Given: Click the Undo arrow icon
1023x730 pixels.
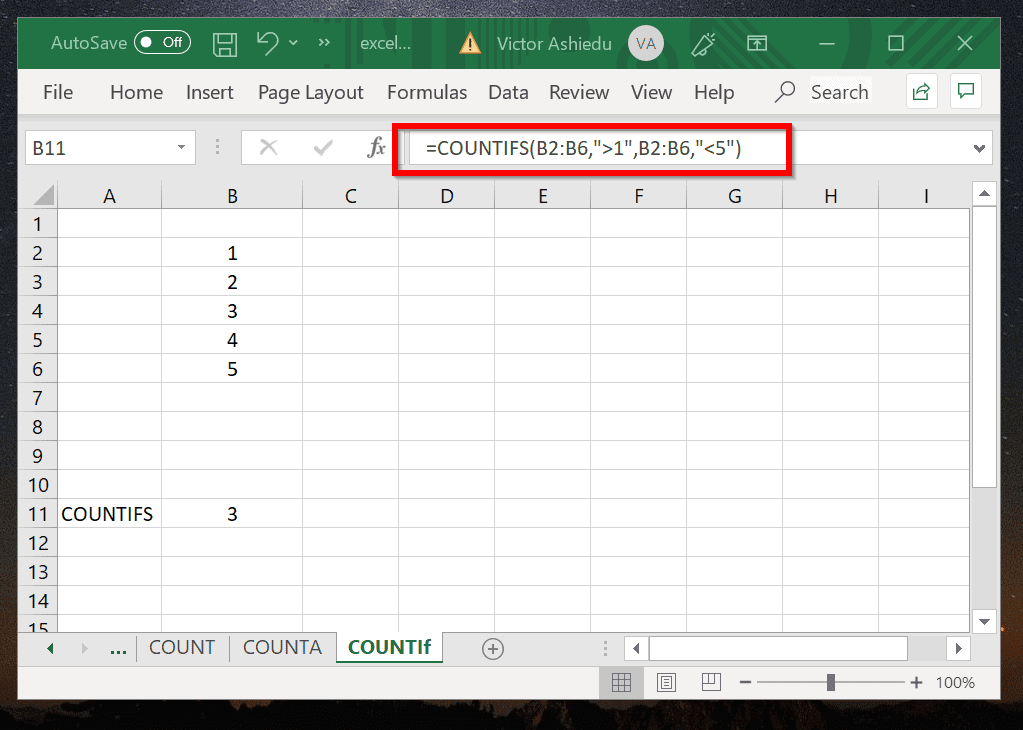Looking at the screenshot, I should (x=267, y=43).
